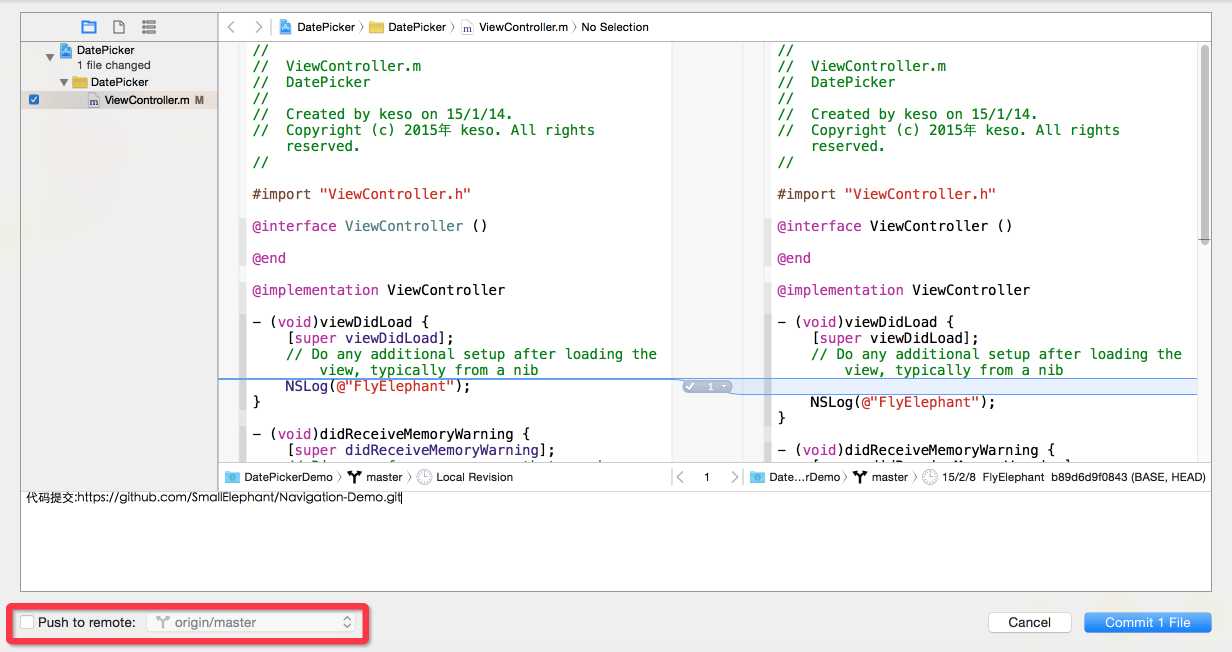The width and height of the screenshot is (1232, 652).
Task: Click Date...rDemo in right revision bar
Action: (x=795, y=477)
